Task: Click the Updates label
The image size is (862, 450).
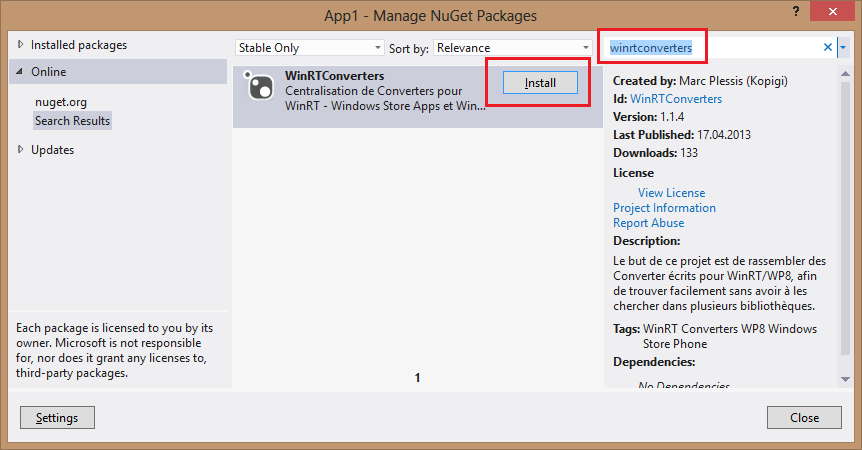Action: (52, 150)
